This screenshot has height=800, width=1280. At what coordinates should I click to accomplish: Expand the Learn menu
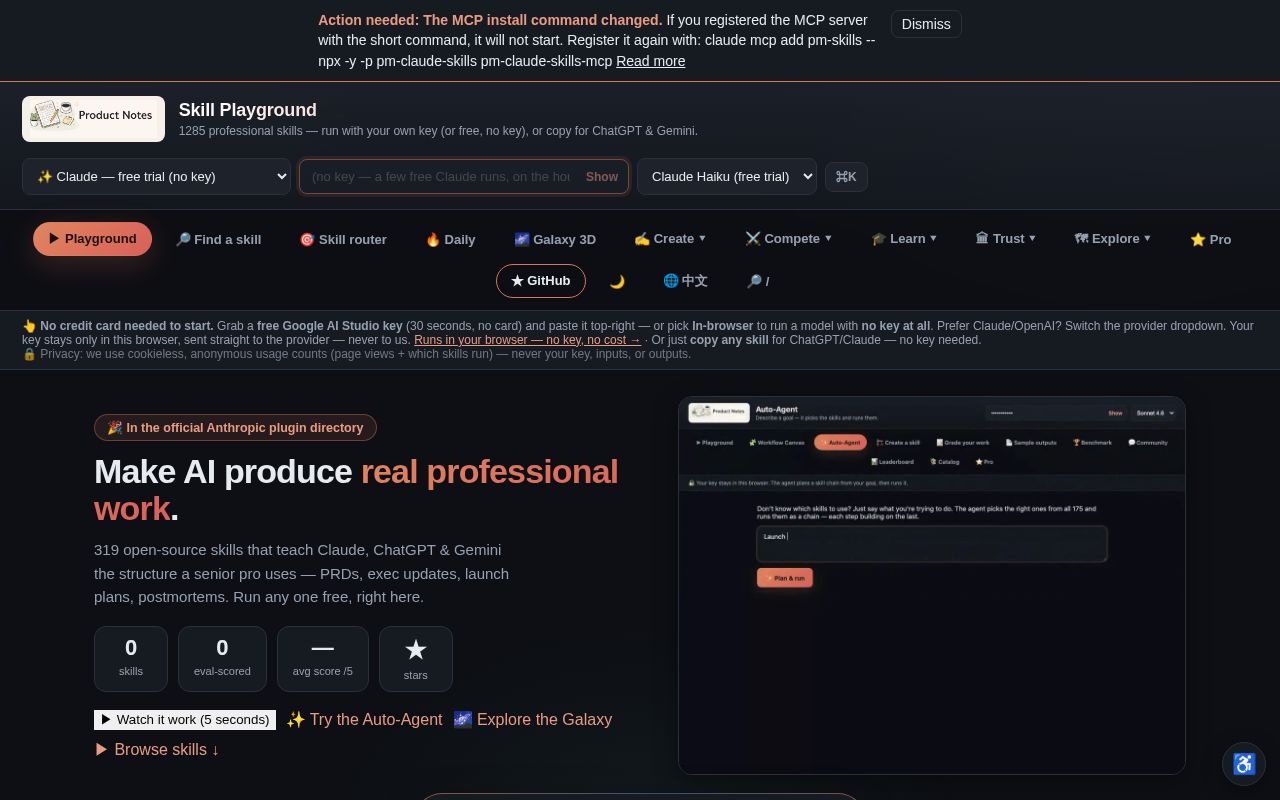pyautogui.click(x=904, y=239)
